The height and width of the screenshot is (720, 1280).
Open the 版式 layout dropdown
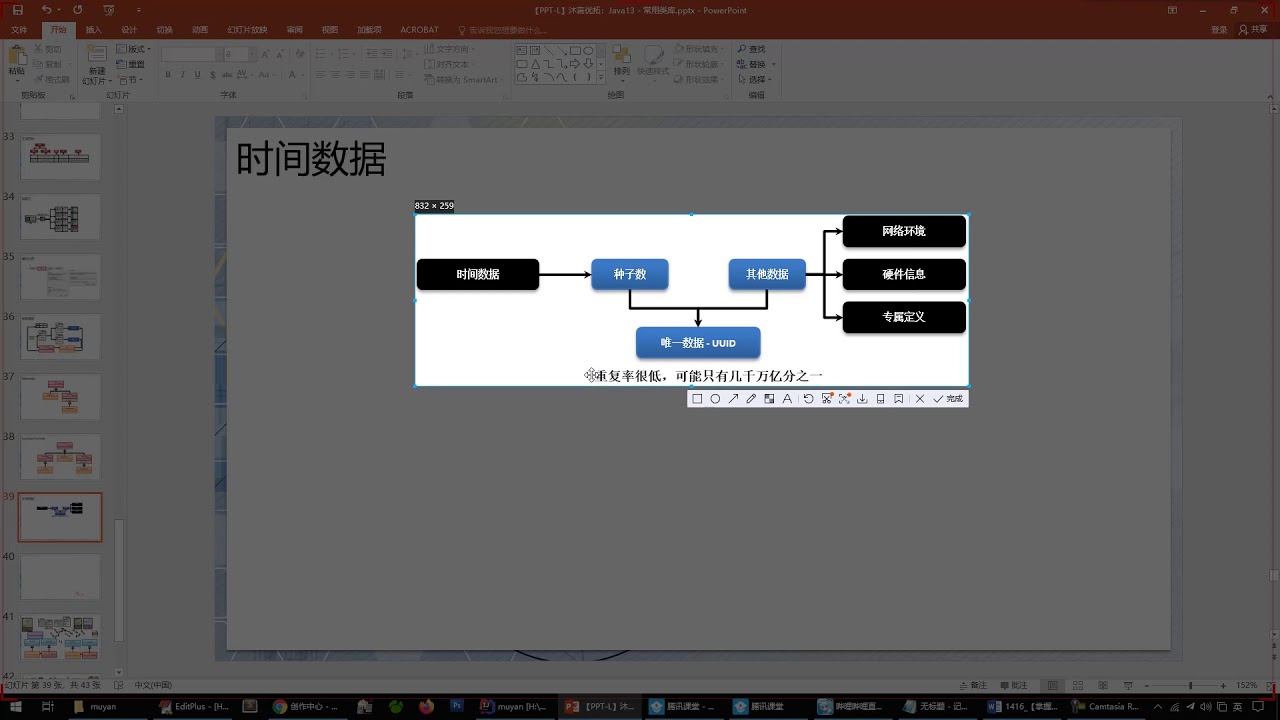133,49
